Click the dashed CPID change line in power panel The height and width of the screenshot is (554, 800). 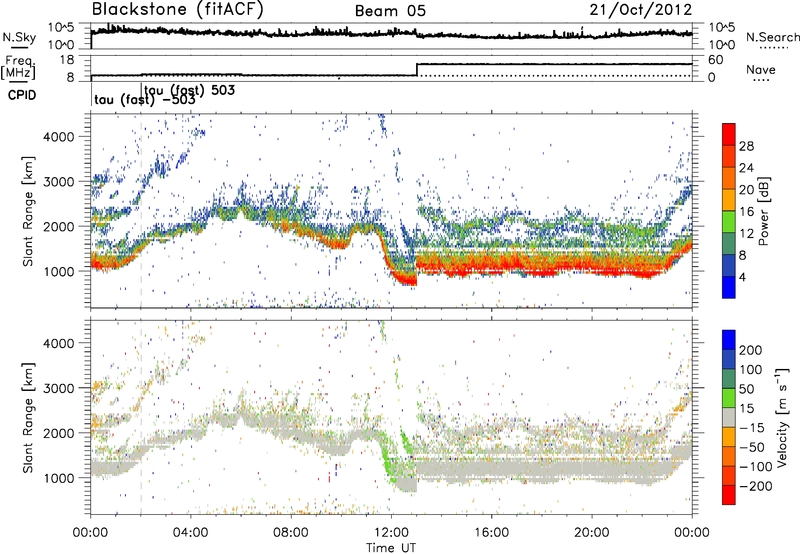pyautogui.click(x=141, y=211)
